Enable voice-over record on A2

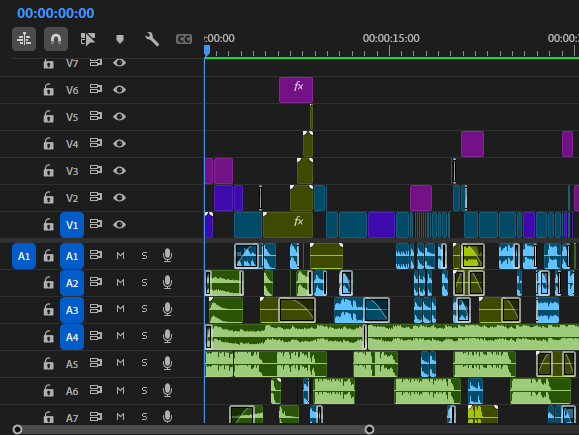click(167, 282)
